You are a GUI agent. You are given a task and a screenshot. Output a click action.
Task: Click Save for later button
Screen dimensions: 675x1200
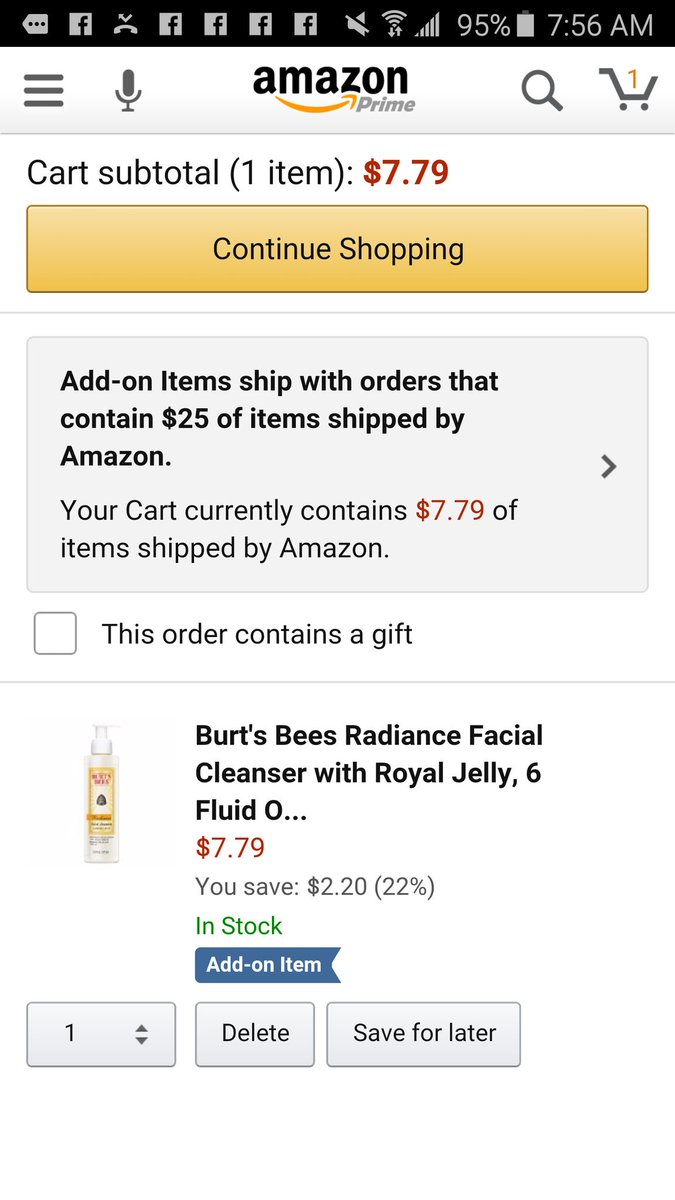pyautogui.click(x=424, y=1034)
